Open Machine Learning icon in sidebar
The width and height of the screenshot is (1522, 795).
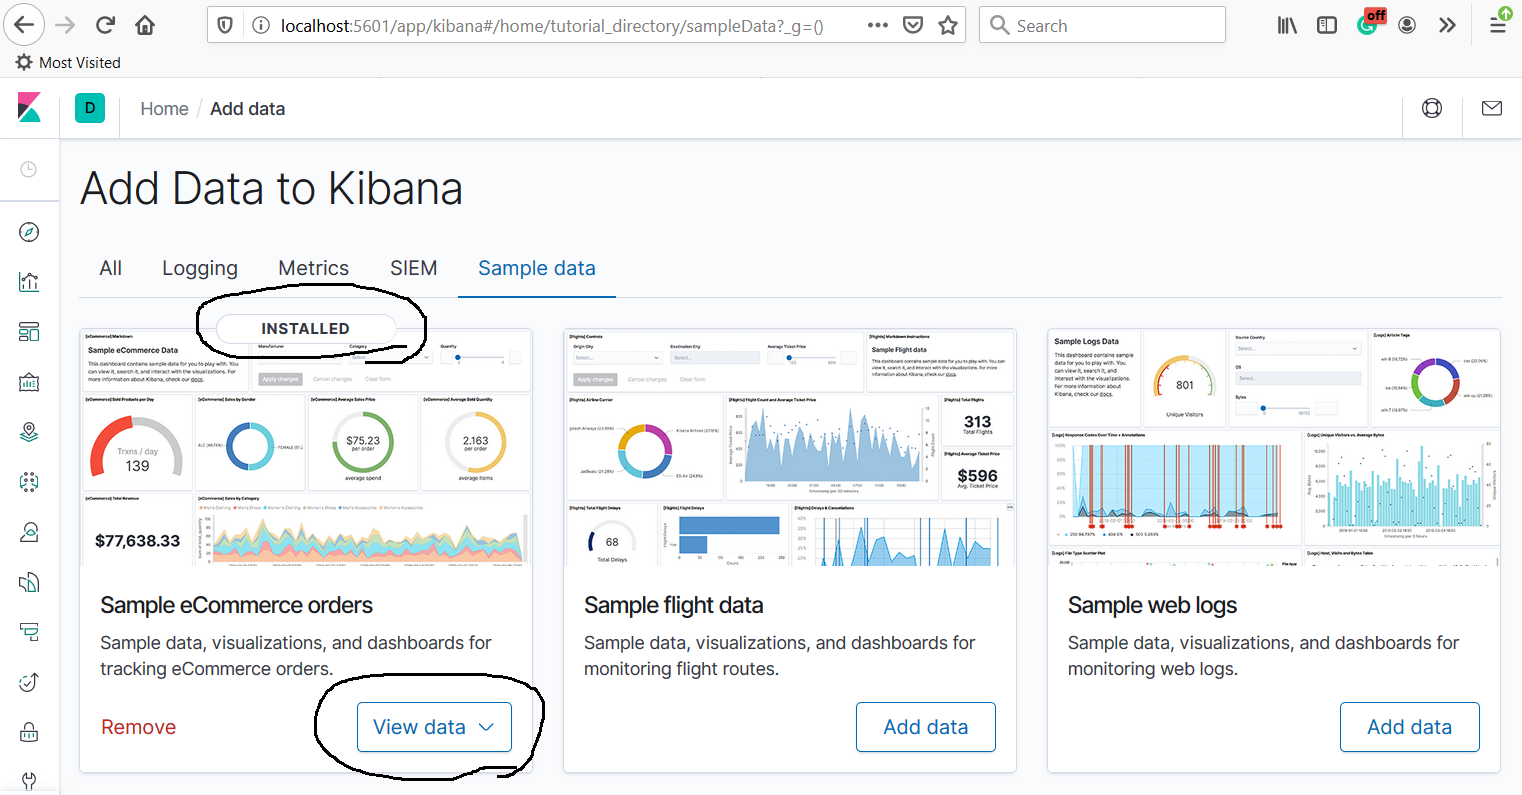coord(29,482)
